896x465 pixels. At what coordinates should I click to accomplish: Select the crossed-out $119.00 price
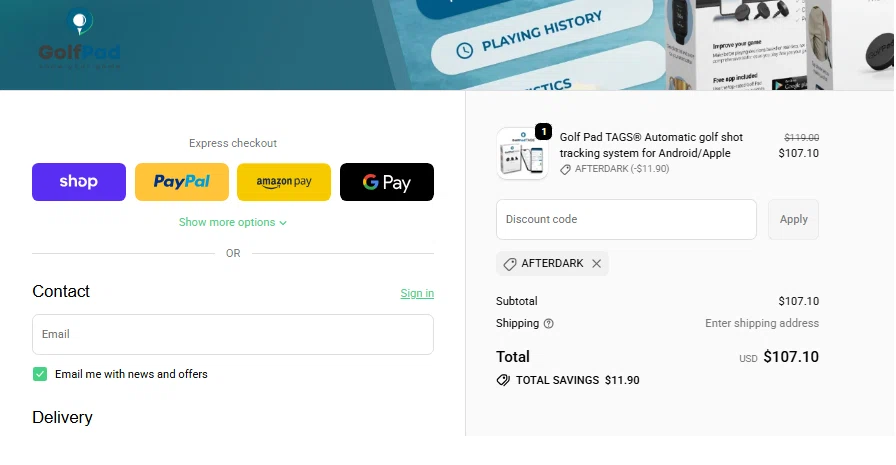click(801, 138)
